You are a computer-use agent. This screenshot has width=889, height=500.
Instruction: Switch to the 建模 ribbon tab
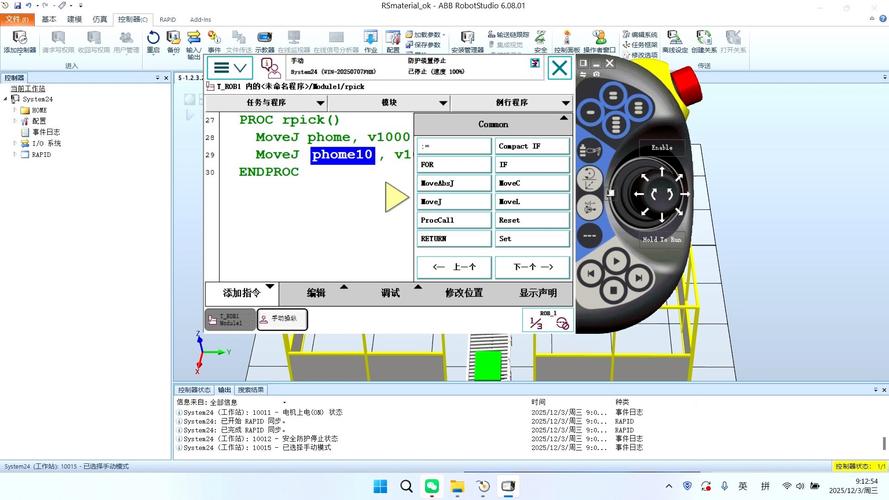(x=74, y=19)
